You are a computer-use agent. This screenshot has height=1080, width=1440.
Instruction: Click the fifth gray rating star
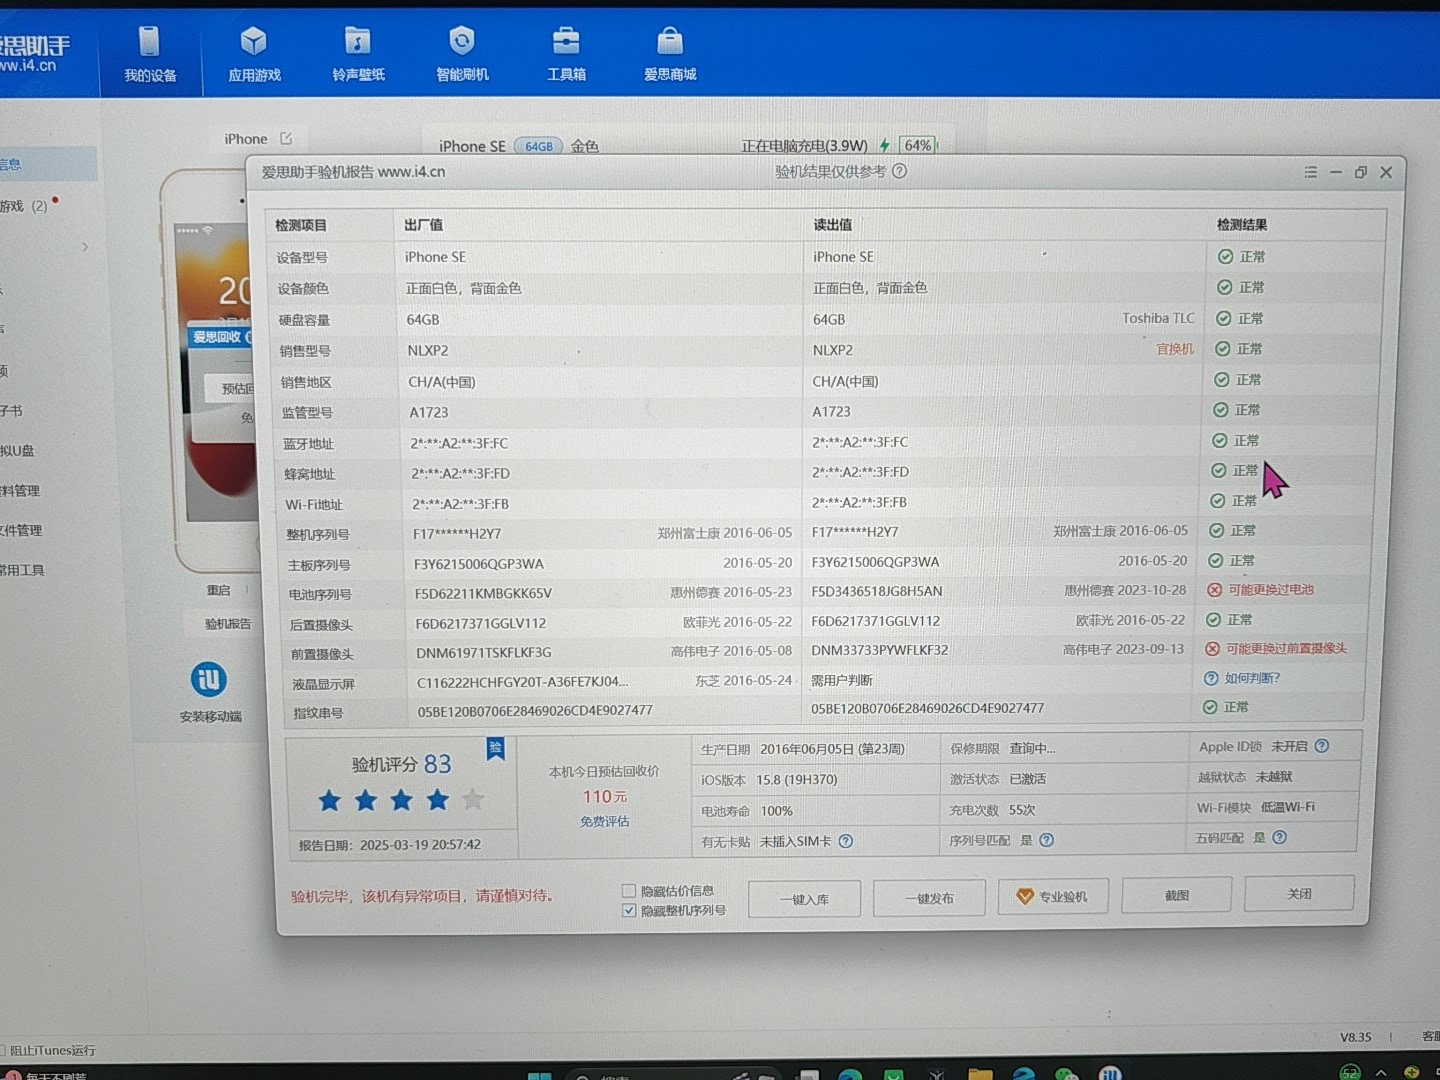pyautogui.click(x=473, y=799)
